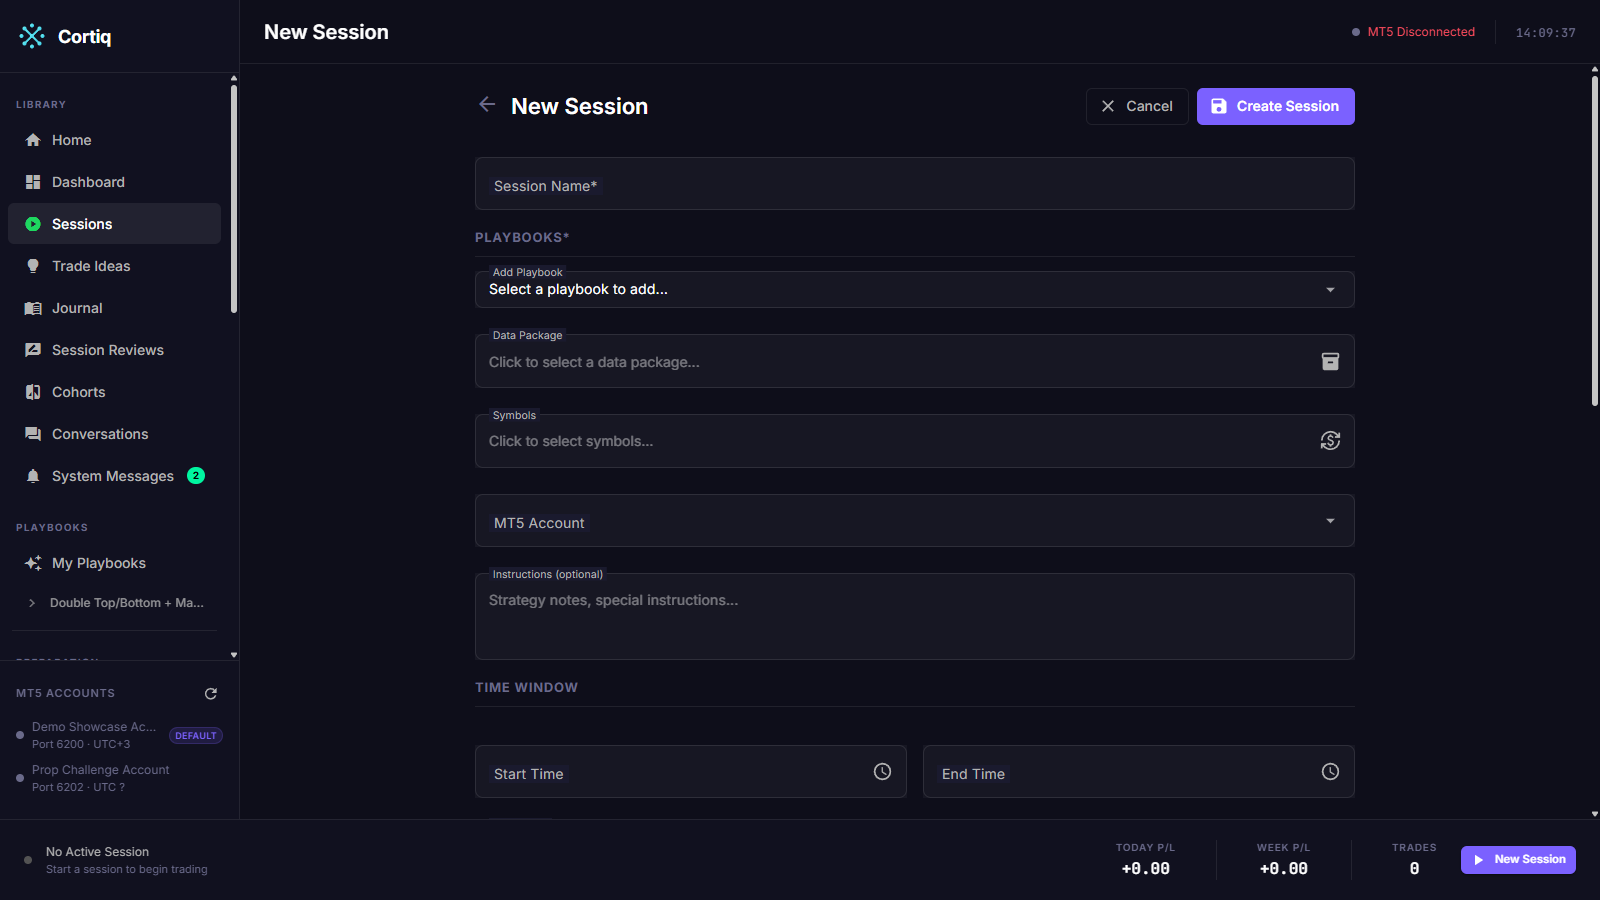The width and height of the screenshot is (1600, 900).
Task: Open the Start Time clock picker
Action: (x=882, y=771)
